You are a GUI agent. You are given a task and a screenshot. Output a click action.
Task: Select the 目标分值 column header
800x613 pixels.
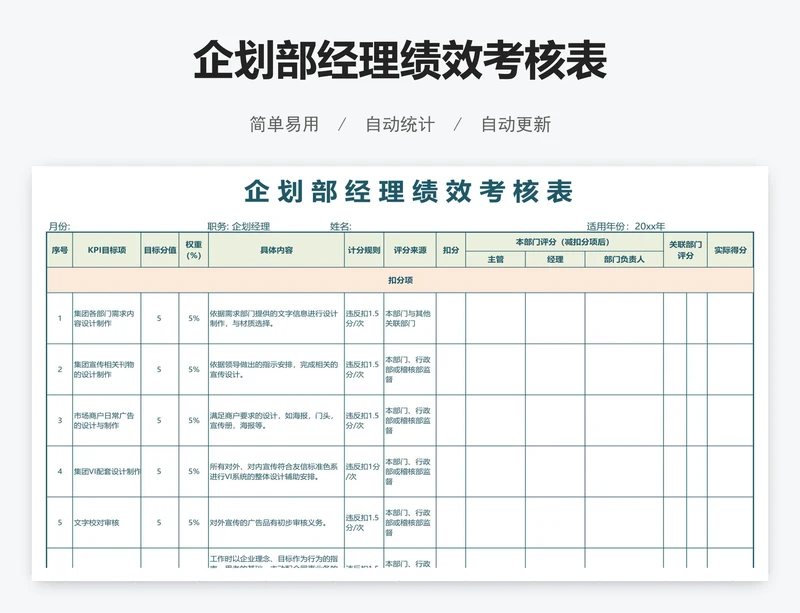160,250
